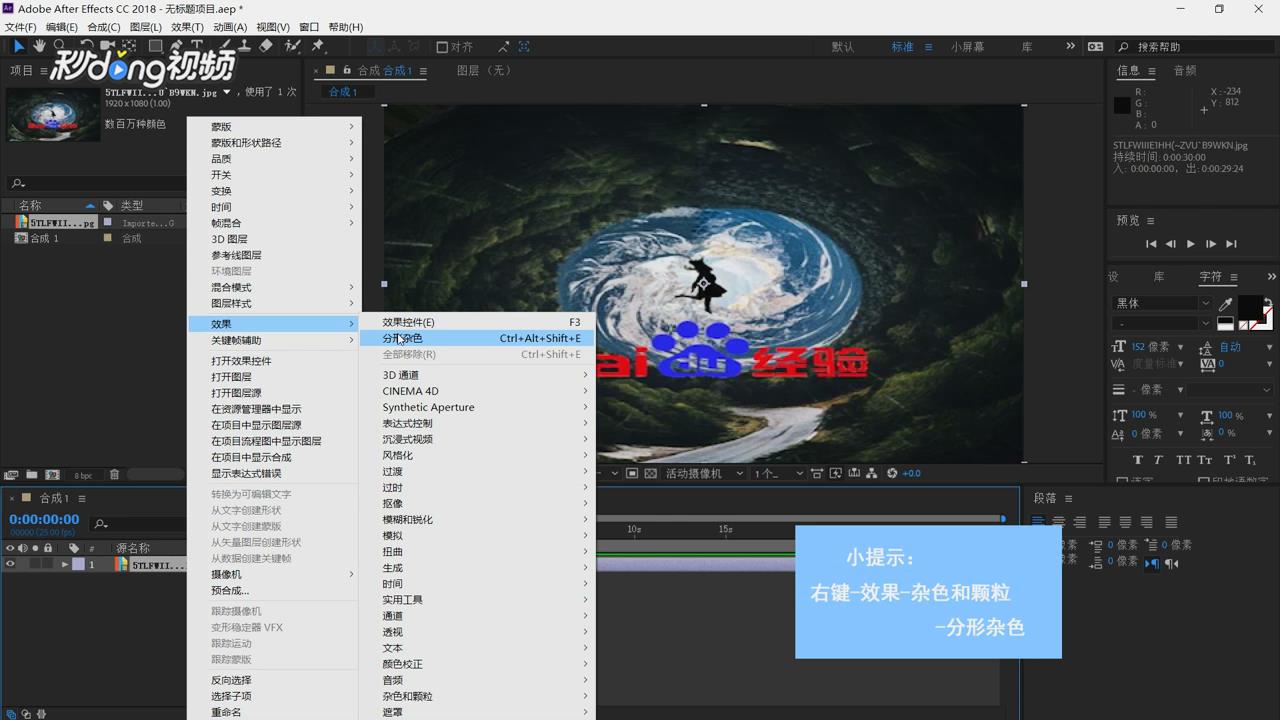This screenshot has height=720, width=1280.
Task: Apply All Caps text style
Action: (x=1184, y=460)
